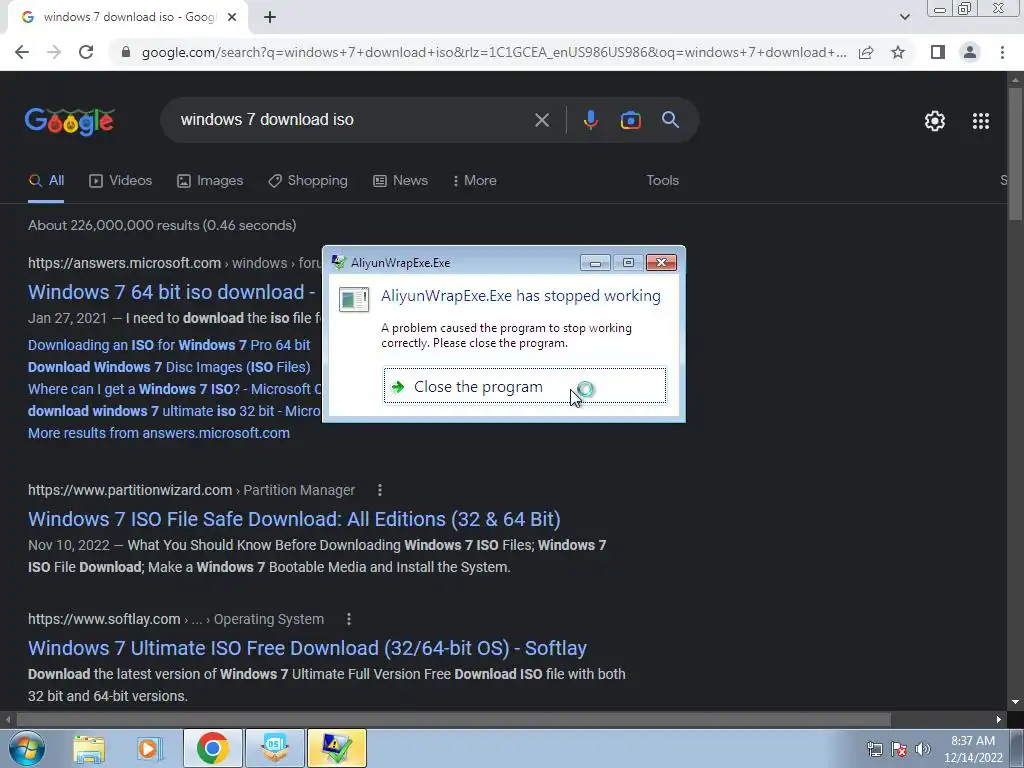Open Action Center flag tray icon
The height and width of the screenshot is (768, 1024).
tap(899, 749)
